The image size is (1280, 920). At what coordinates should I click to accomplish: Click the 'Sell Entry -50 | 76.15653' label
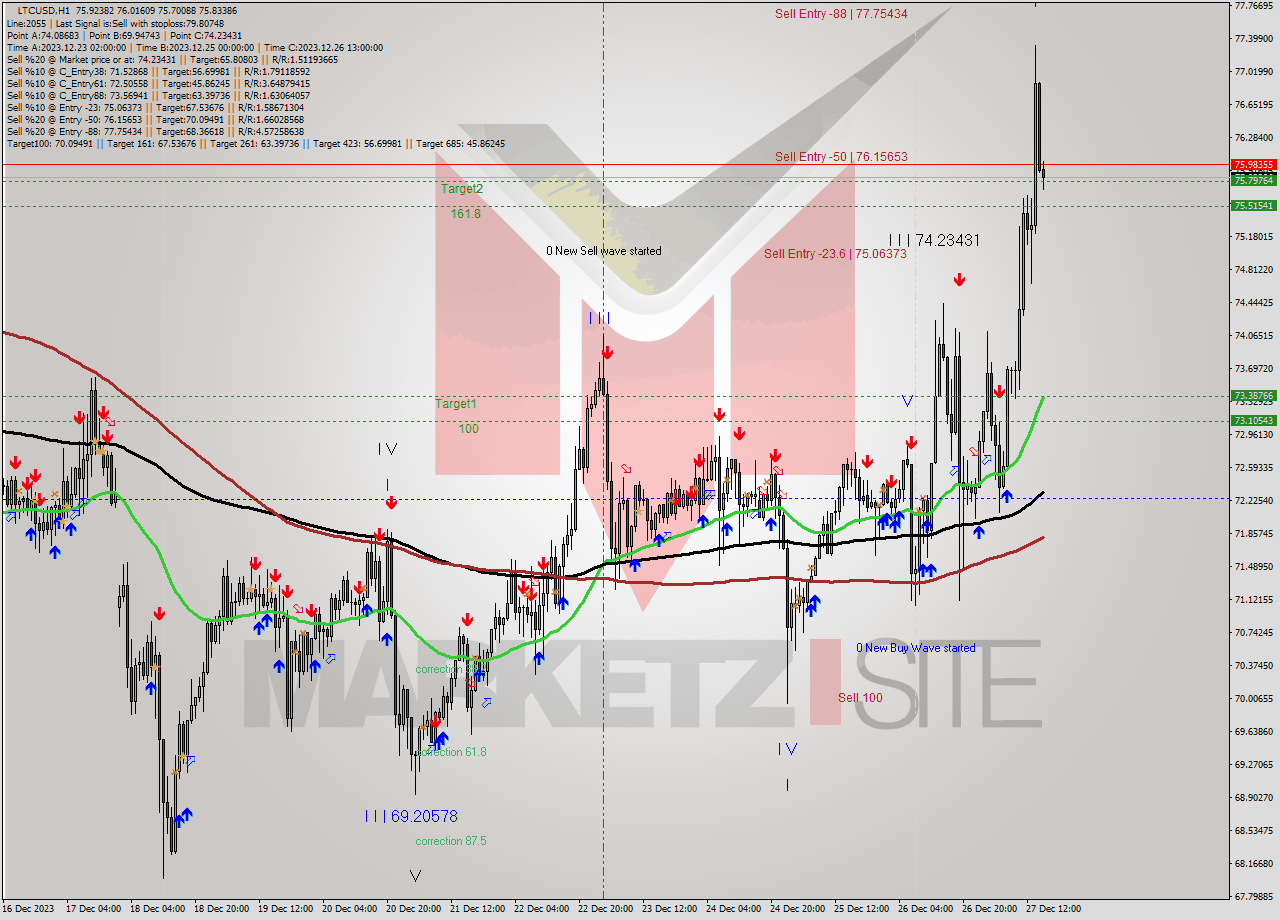click(841, 157)
